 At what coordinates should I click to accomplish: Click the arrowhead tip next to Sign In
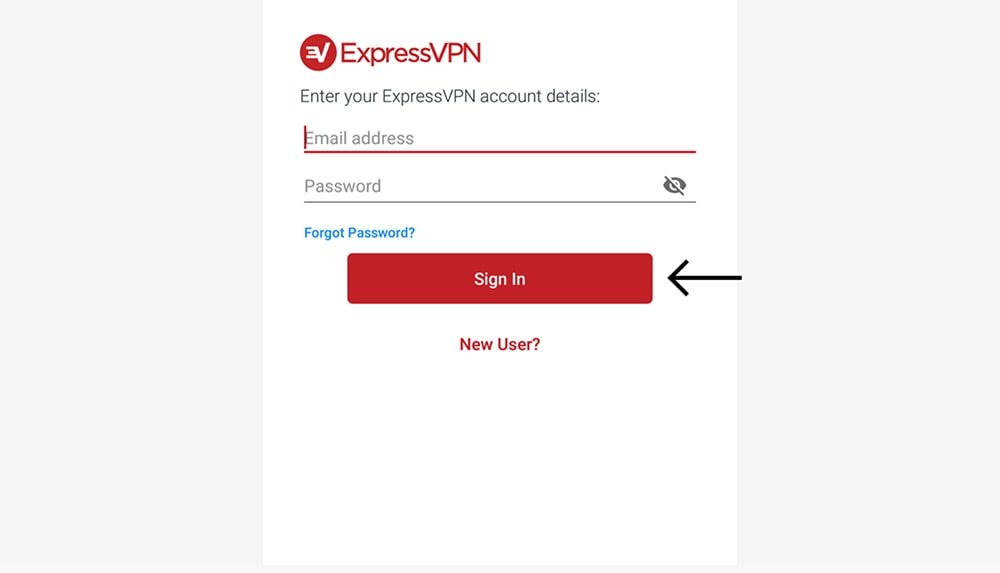pyautogui.click(x=671, y=278)
